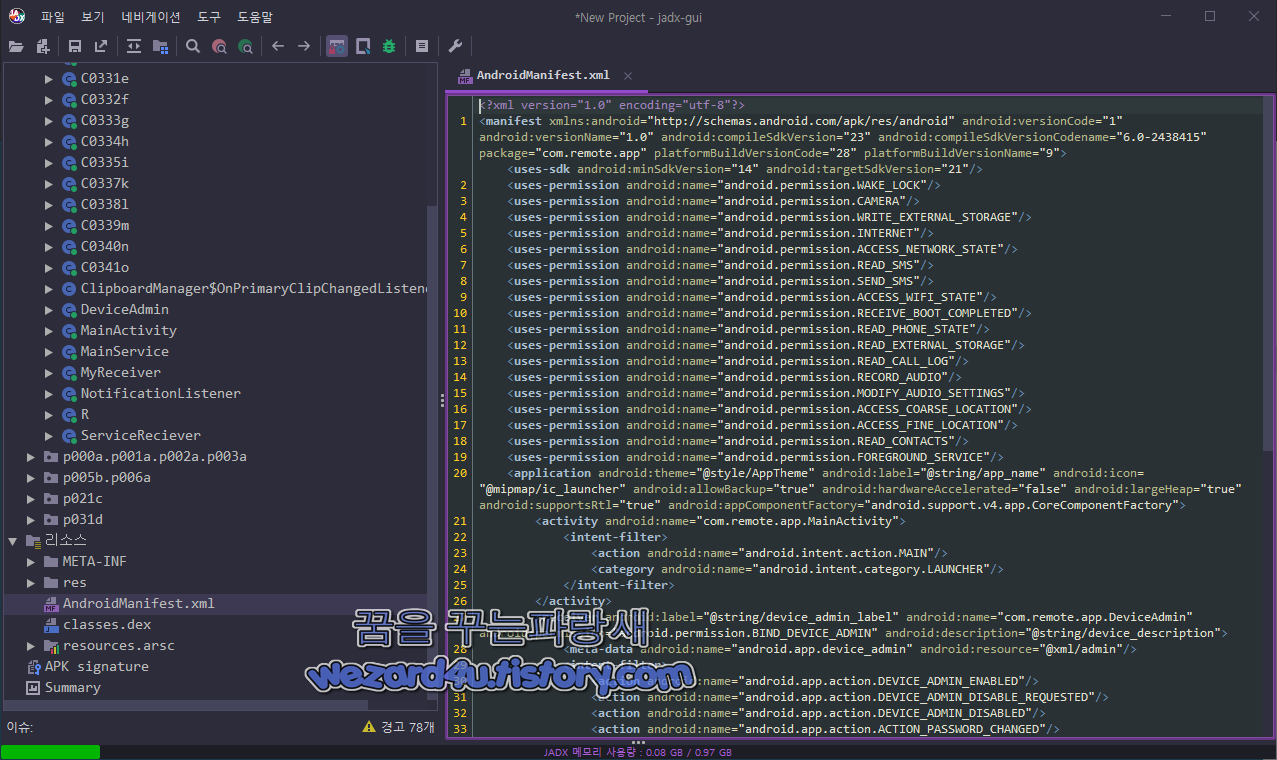The image size is (1277, 760).
Task: Click the JADX memory usage bar
Action: click(x=638, y=752)
